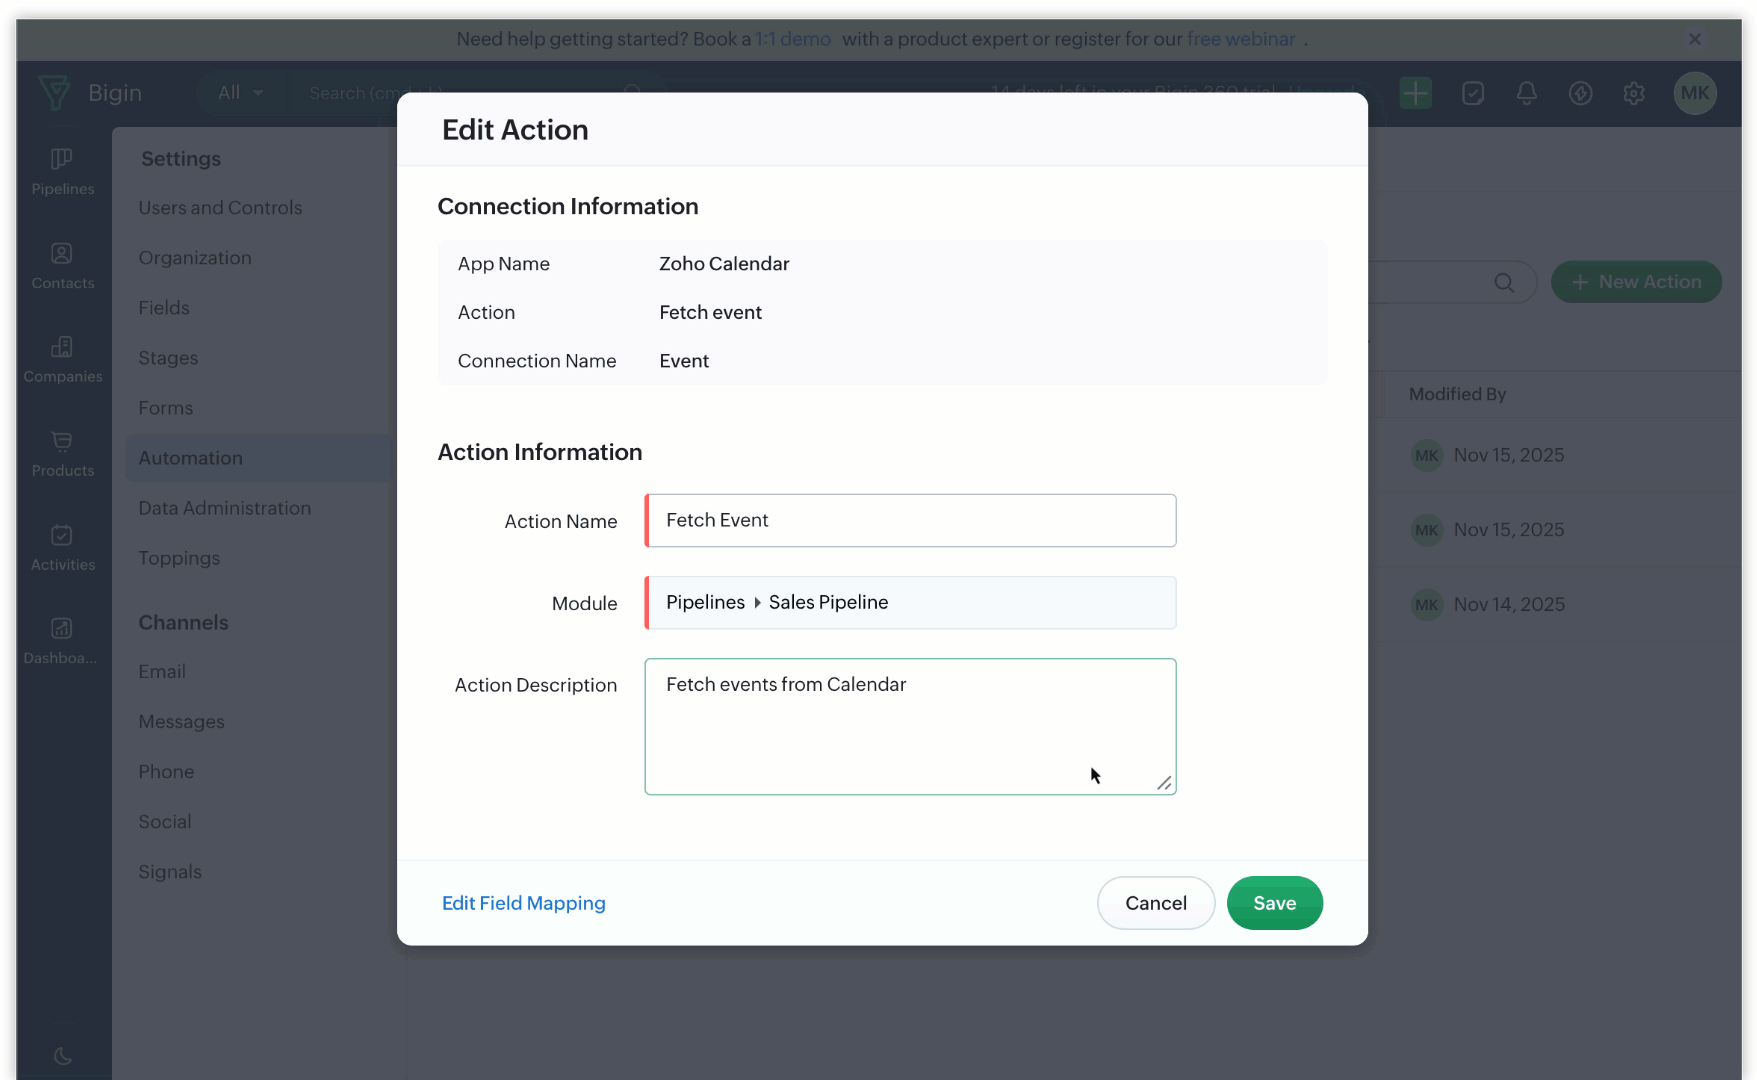Click the green plus quick-create icon

click(x=1415, y=93)
